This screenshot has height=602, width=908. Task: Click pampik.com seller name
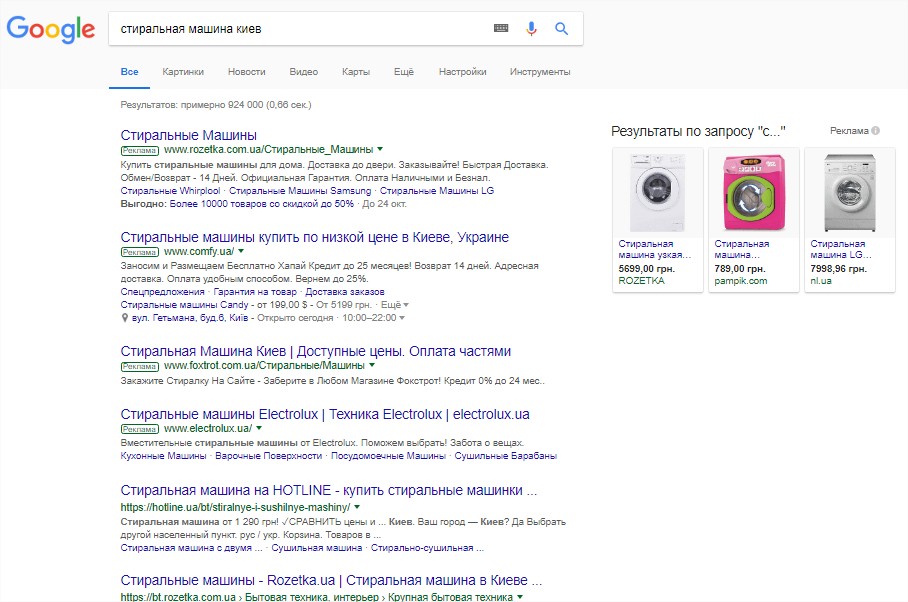[x=741, y=281]
